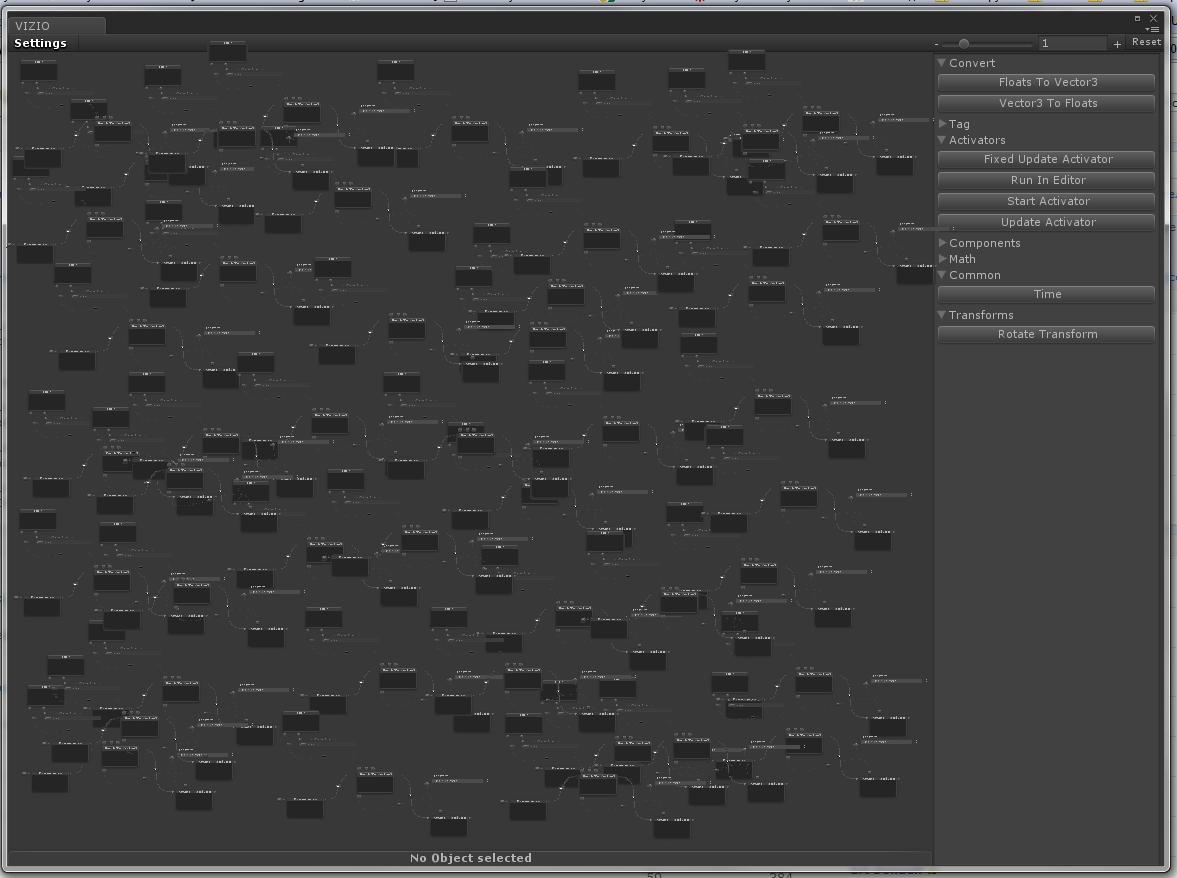Maximize the VIZIO window
Image resolution: width=1177 pixels, height=878 pixels.
point(1137,18)
